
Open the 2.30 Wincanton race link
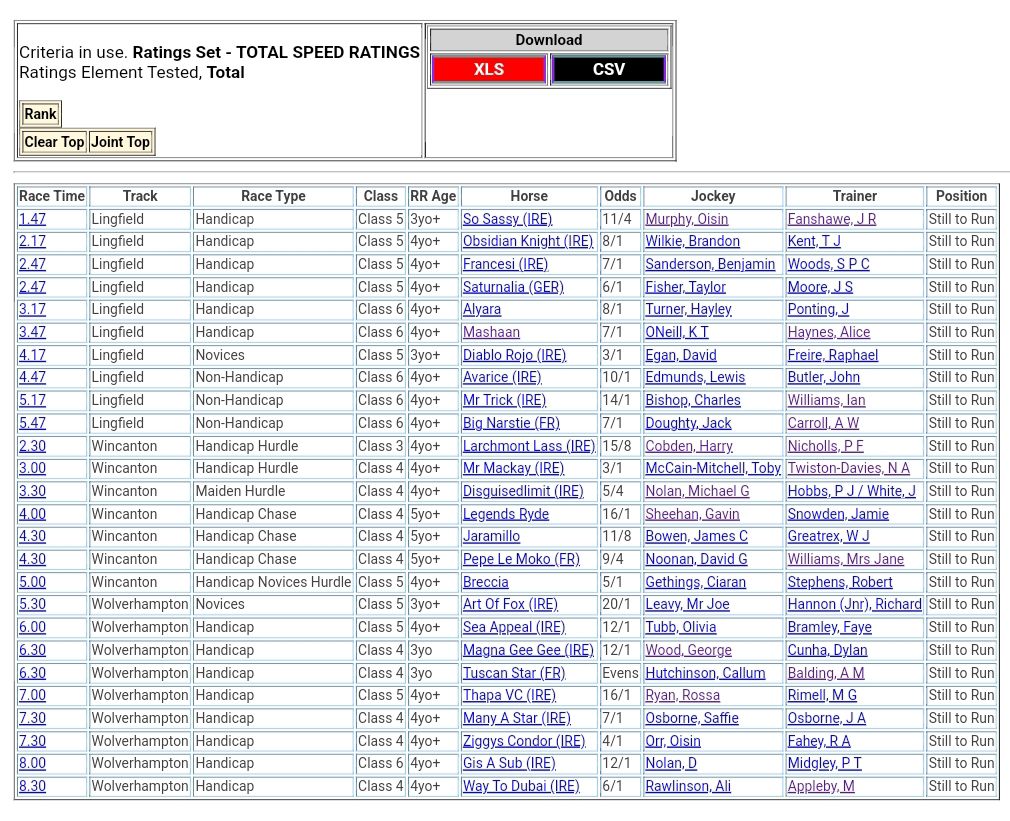(32, 446)
